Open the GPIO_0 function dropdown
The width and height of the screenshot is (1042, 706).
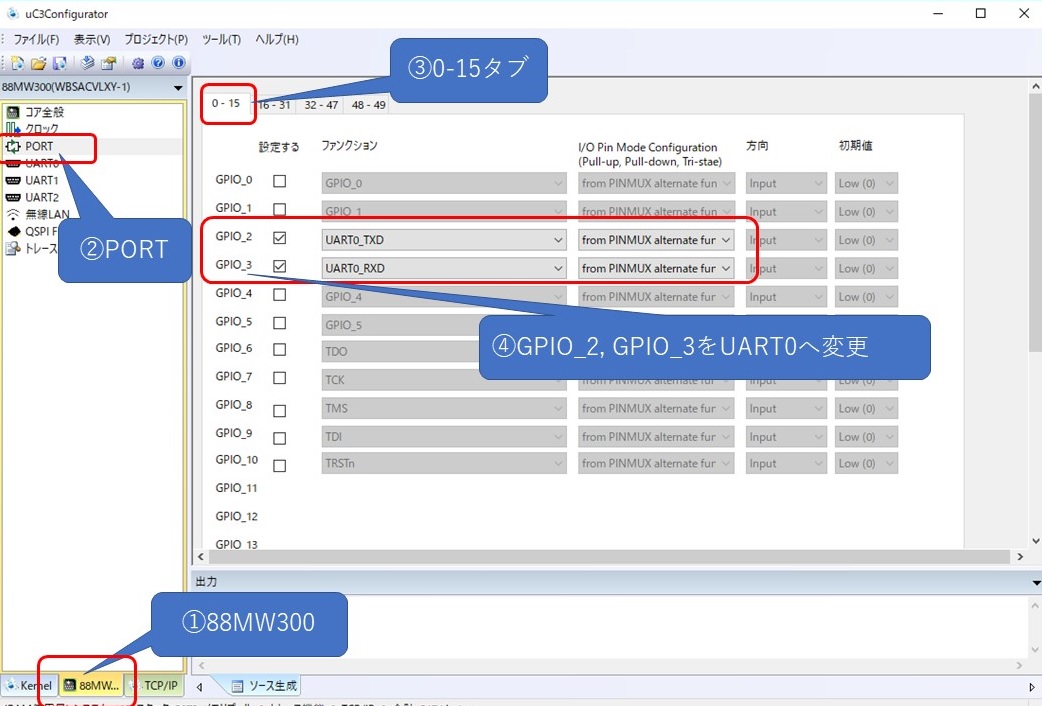pos(444,183)
